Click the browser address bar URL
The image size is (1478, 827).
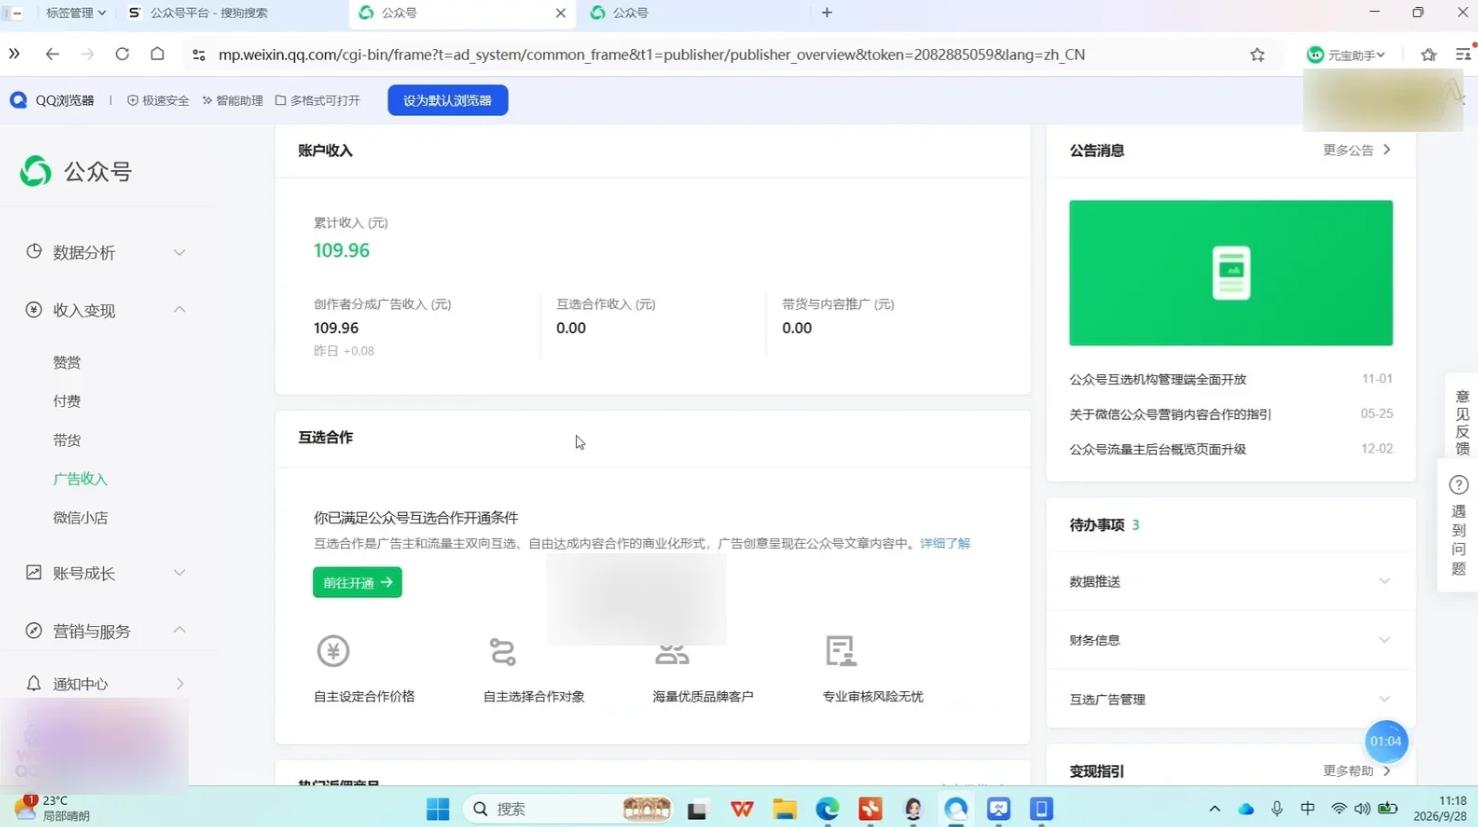[651, 55]
